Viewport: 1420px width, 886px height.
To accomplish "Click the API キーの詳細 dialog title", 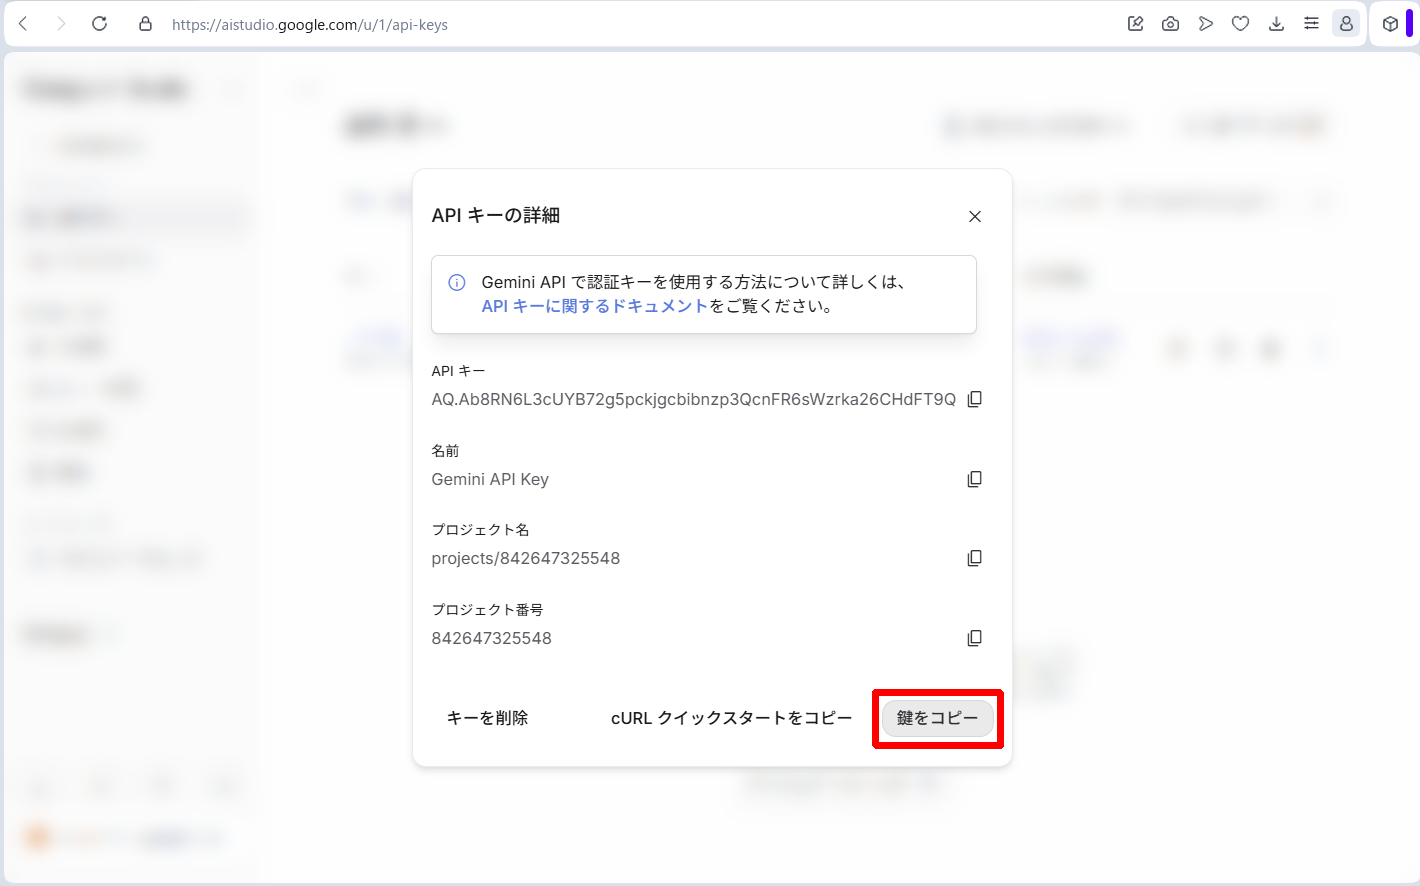I will tap(496, 215).
